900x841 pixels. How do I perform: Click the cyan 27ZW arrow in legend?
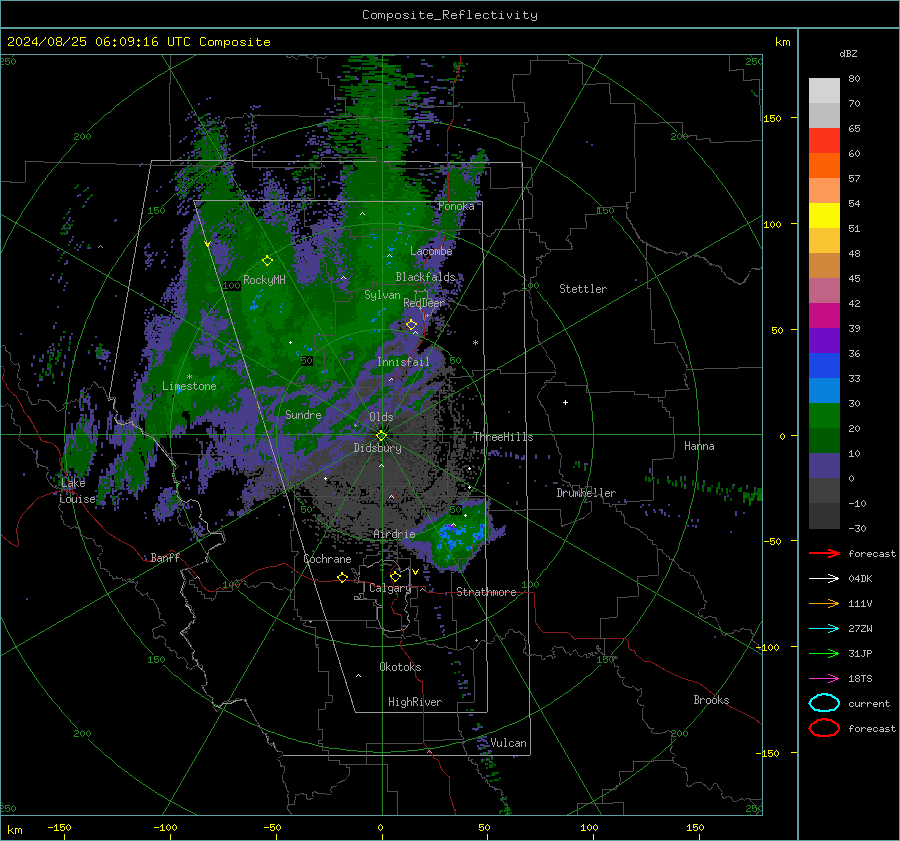(824, 629)
